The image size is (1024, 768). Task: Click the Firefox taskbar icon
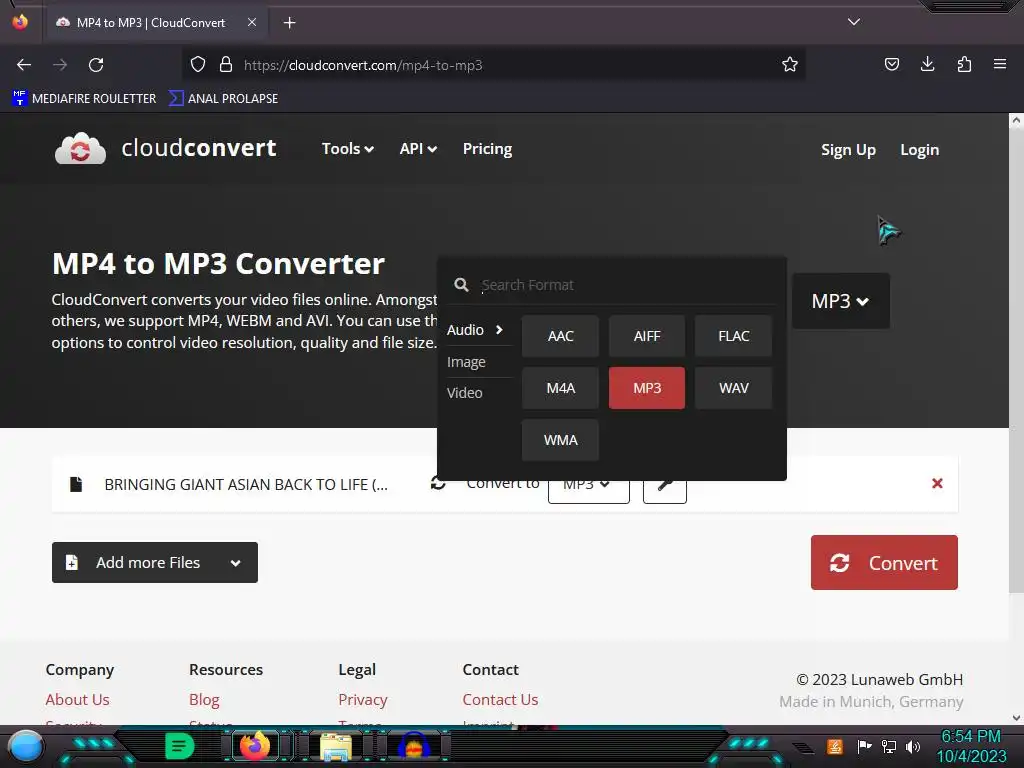[255, 746]
